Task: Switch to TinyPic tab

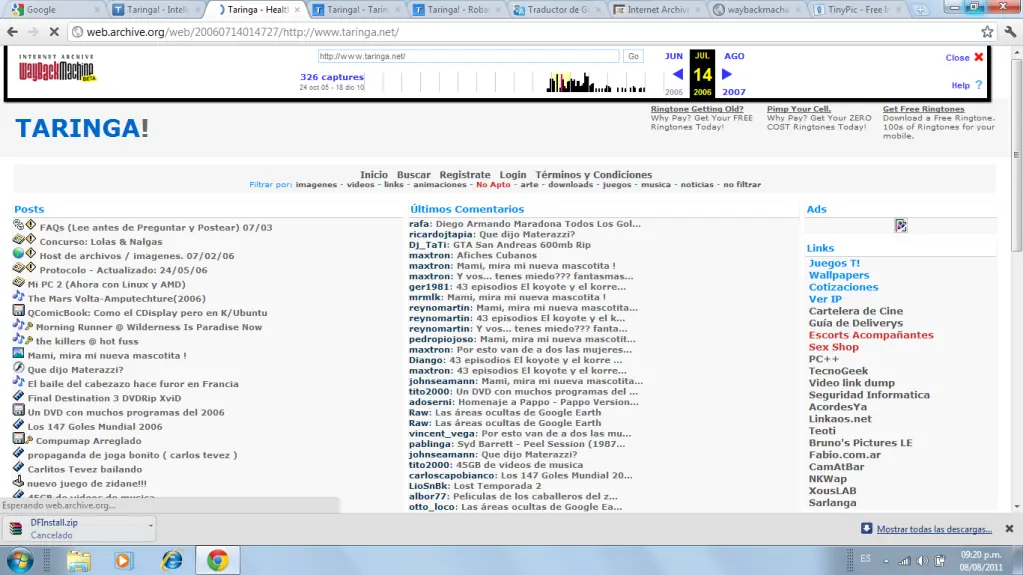Action: coord(858,10)
